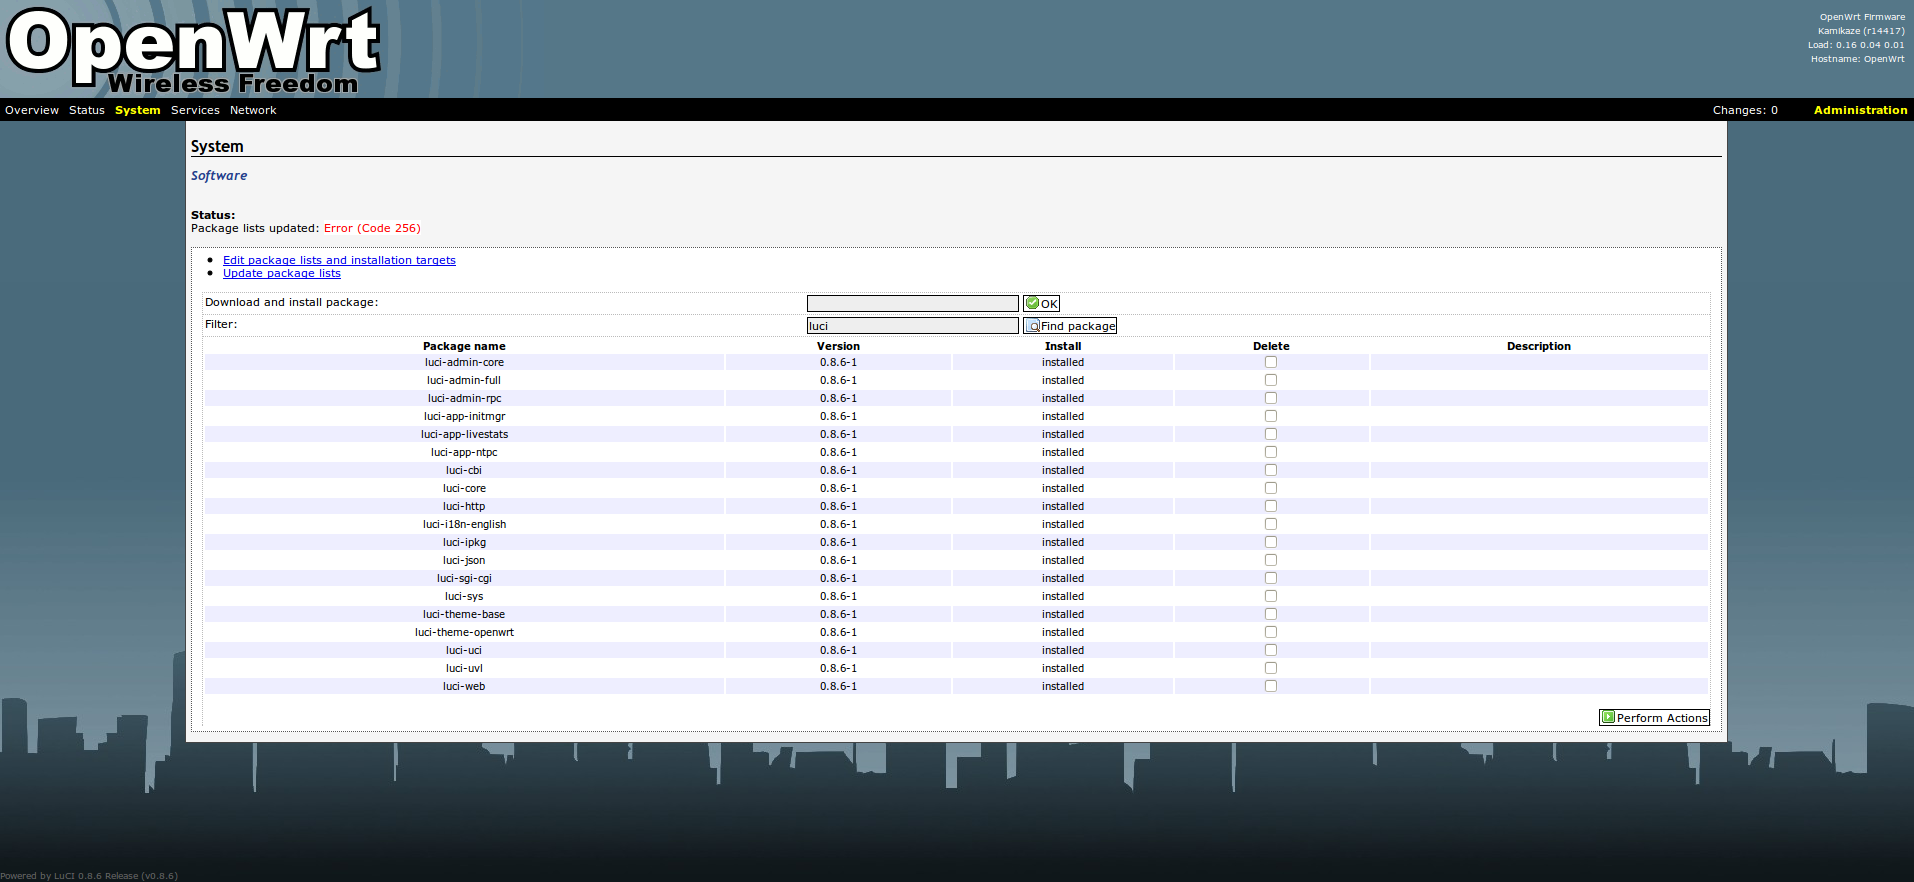1914x882 pixels.
Task: Click the Software section heading
Action: click(219, 175)
